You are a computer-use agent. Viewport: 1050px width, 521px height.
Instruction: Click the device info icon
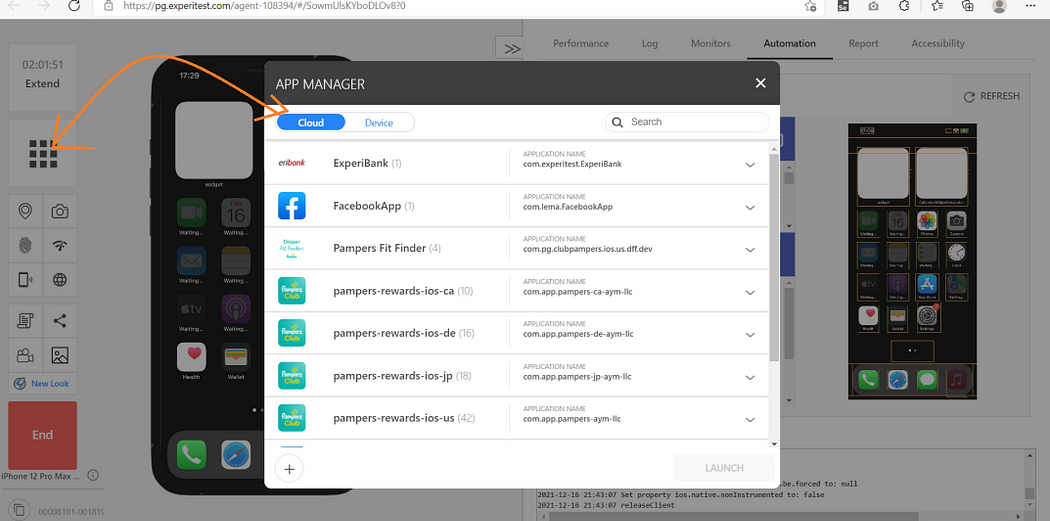tap(93, 475)
